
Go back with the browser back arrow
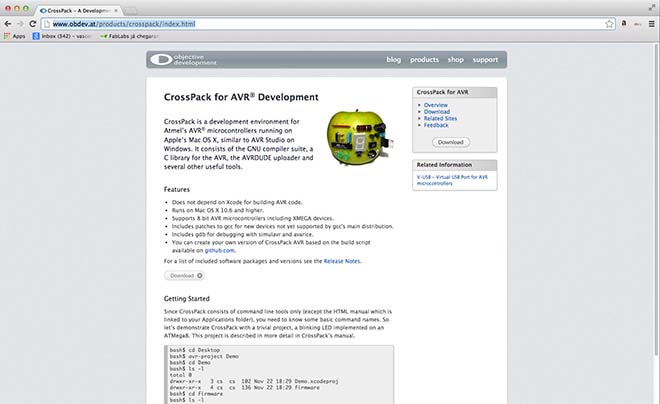(8, 24)
